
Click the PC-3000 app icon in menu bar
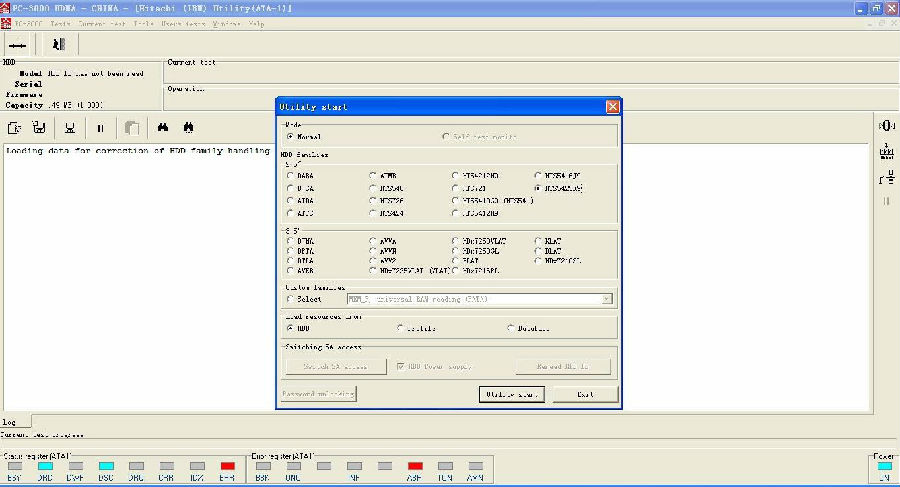(6, 24)
